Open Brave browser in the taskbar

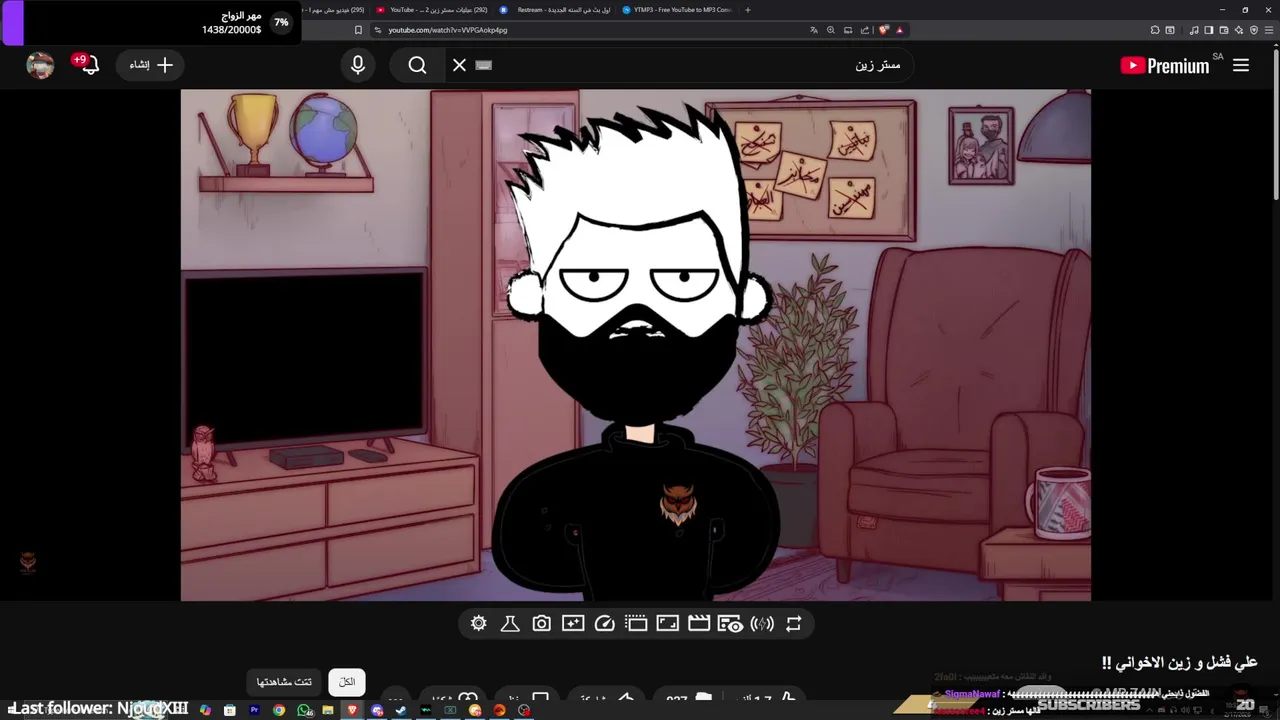click(352, 710)
